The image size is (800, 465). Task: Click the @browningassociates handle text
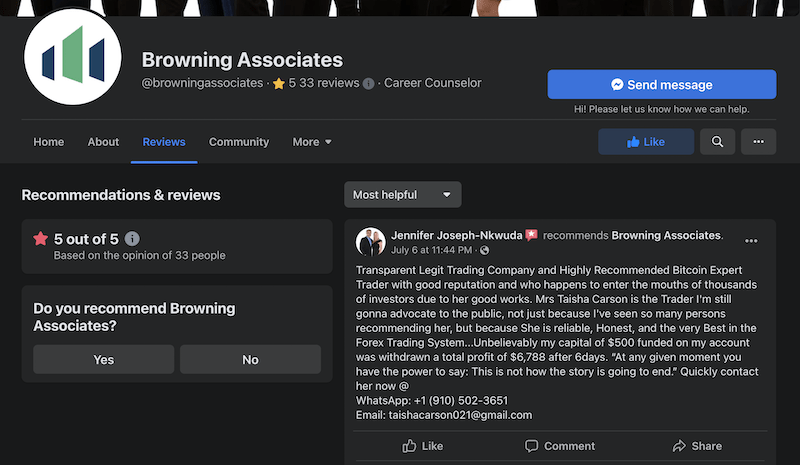pos(202,83)
